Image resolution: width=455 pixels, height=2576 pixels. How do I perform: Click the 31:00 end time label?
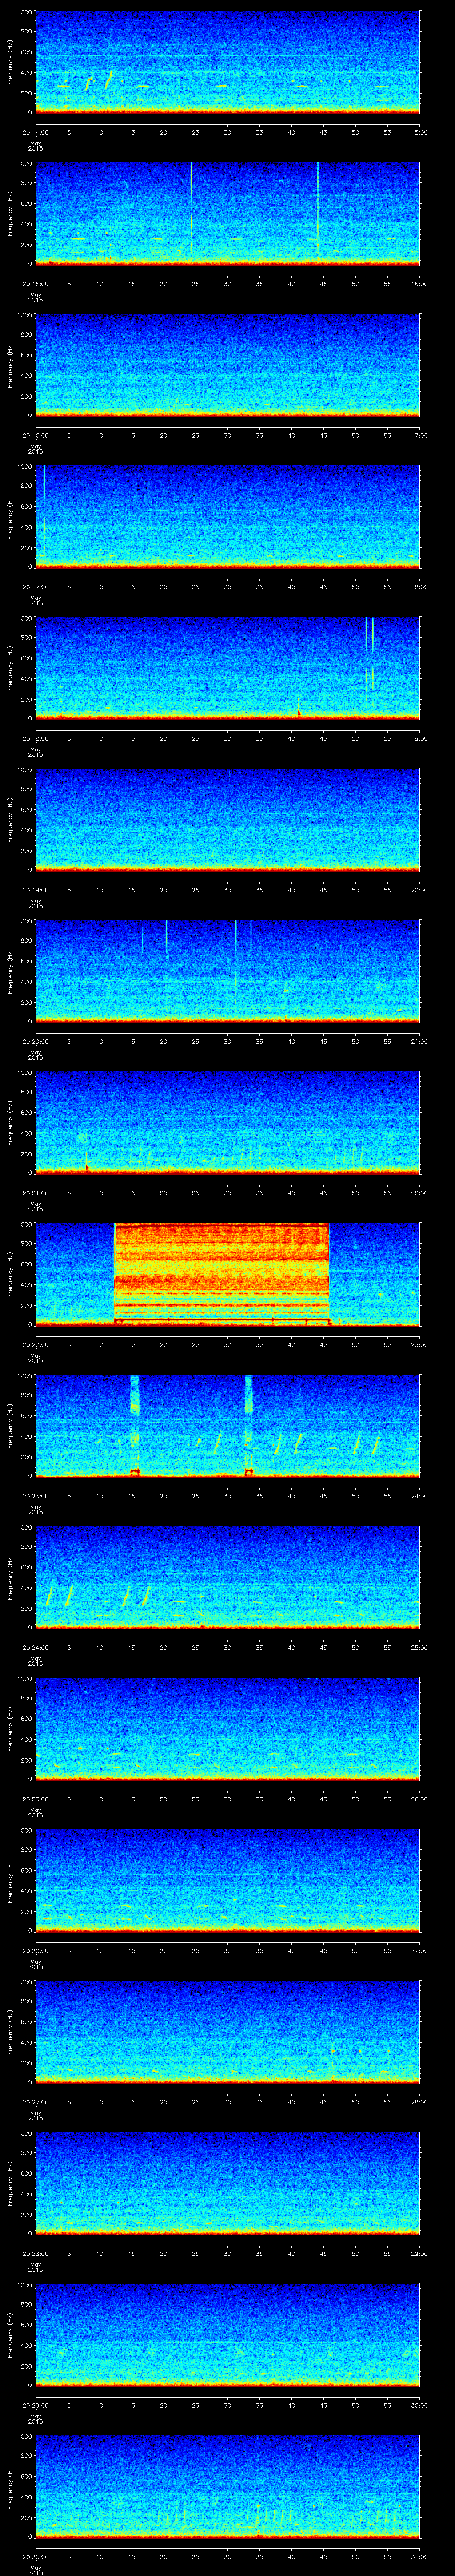[x=419, y=2556]
